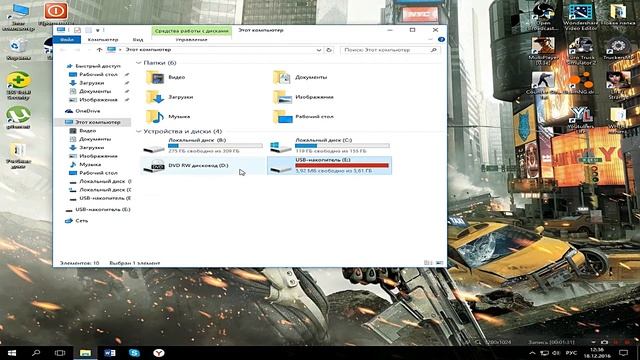Open the Загрузки folder in Папки group
The image size is (640, 360).
169,97
